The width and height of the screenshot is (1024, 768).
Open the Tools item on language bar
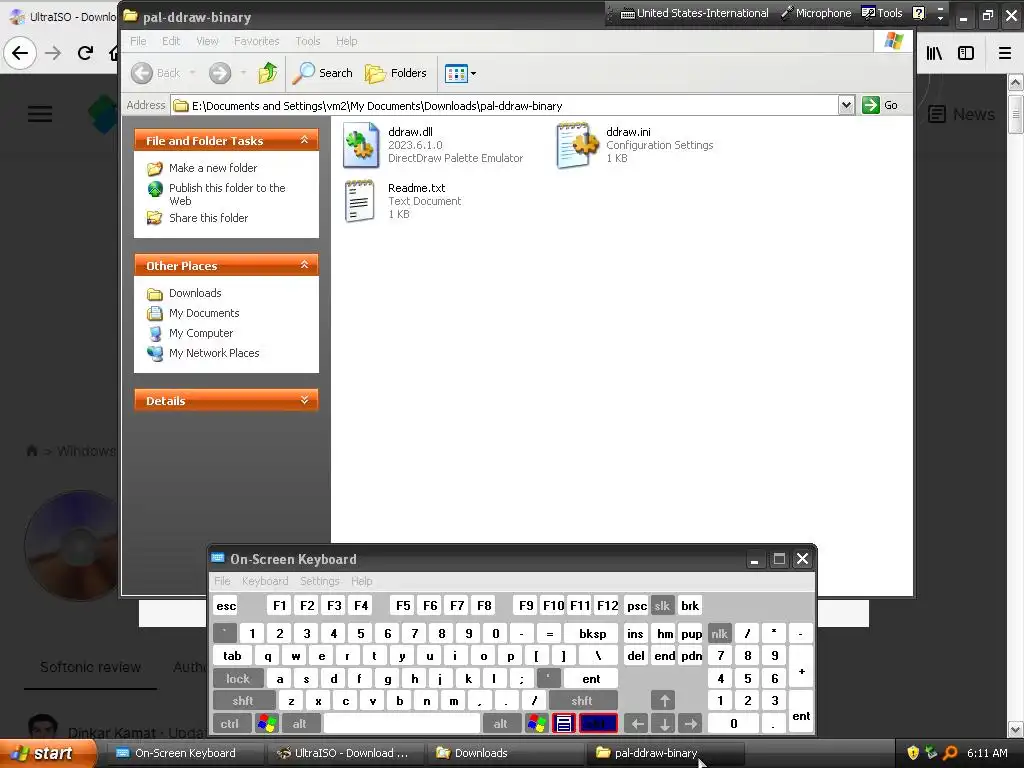tap(882, 13)
